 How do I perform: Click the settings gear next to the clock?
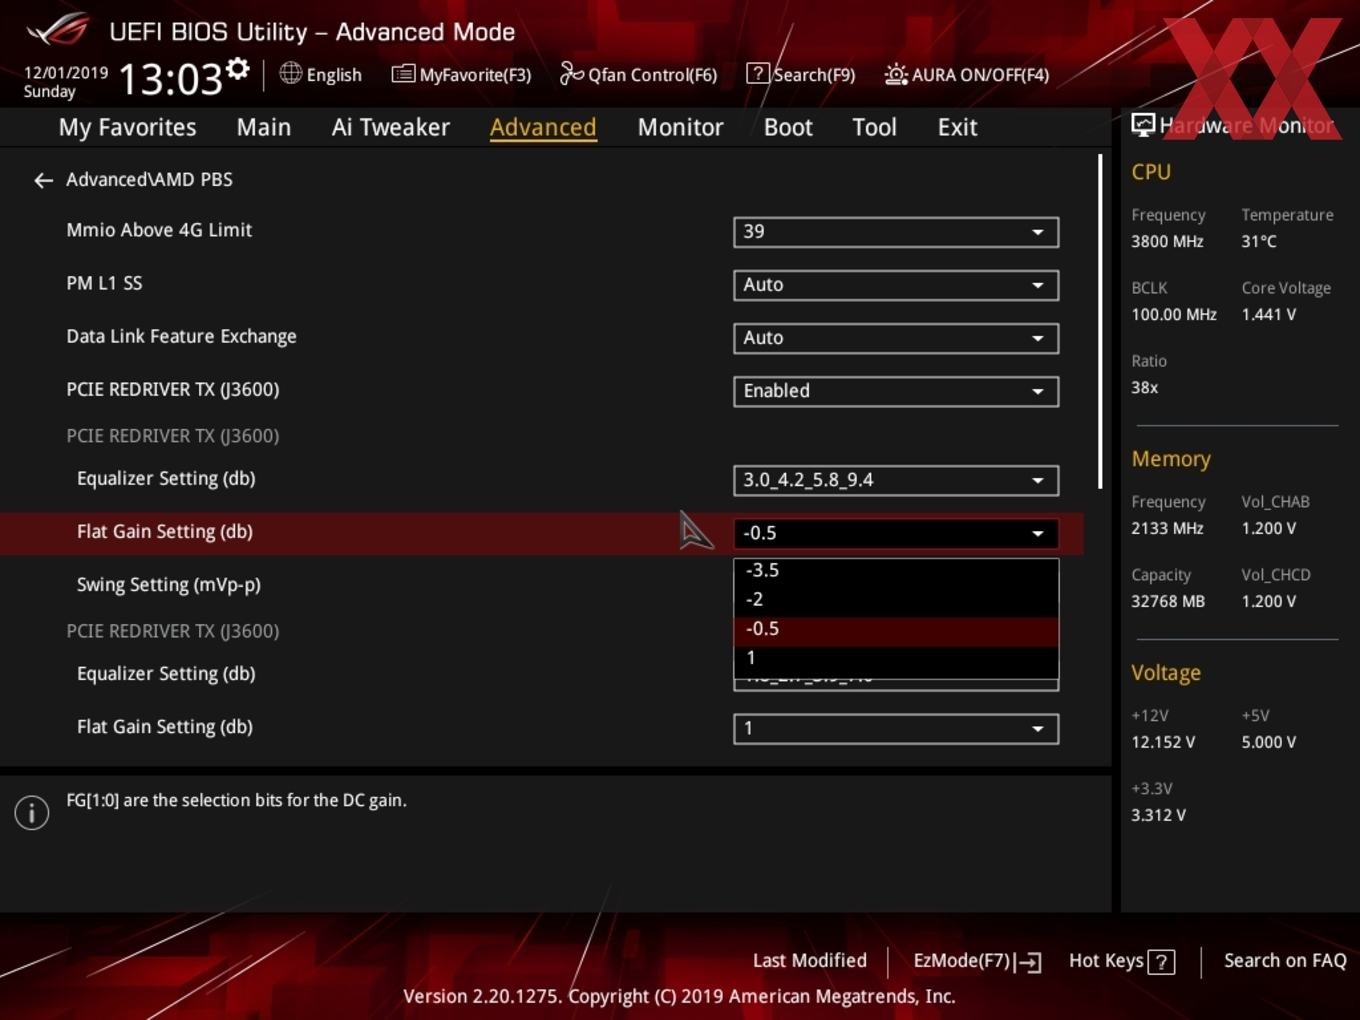(237, 69)
